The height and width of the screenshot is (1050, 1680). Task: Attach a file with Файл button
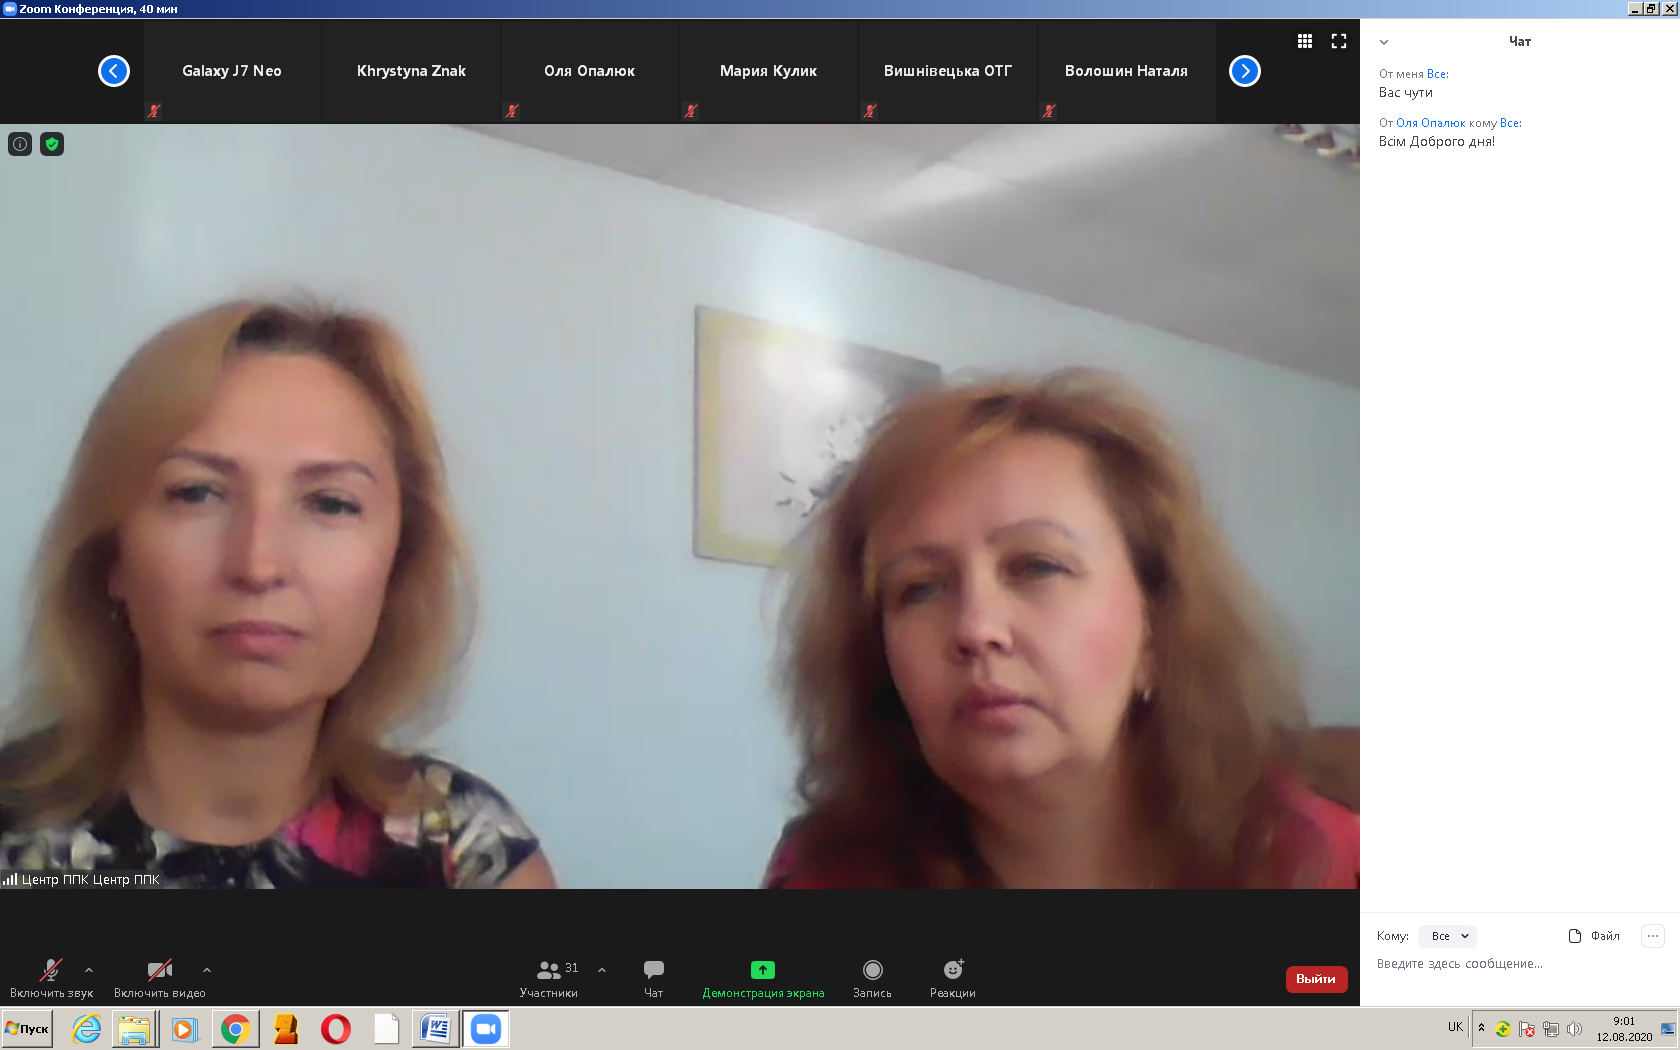[x=1594, y=936]
